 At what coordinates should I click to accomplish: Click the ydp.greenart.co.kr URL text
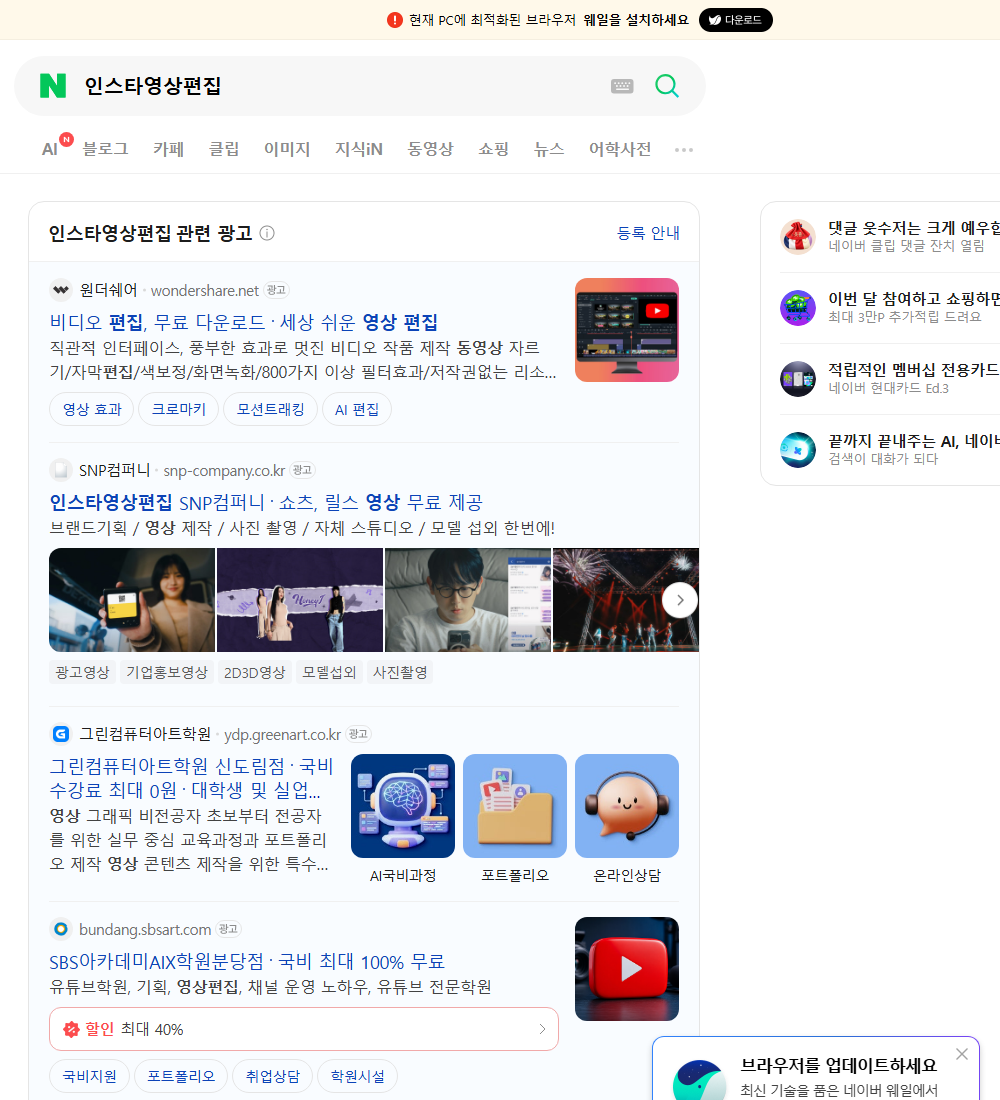coord(282,735)
